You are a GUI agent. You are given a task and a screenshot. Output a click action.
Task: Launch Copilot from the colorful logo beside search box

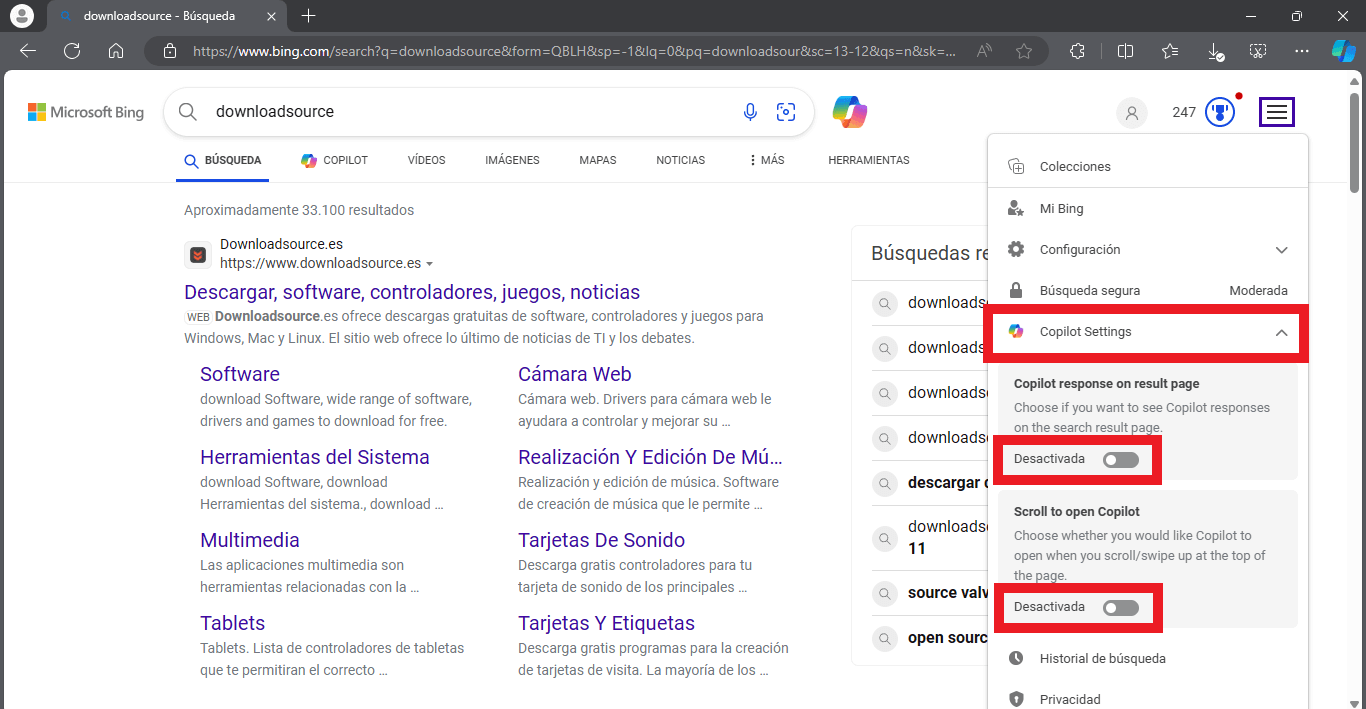pyautogui.click(x=850, y=112)
